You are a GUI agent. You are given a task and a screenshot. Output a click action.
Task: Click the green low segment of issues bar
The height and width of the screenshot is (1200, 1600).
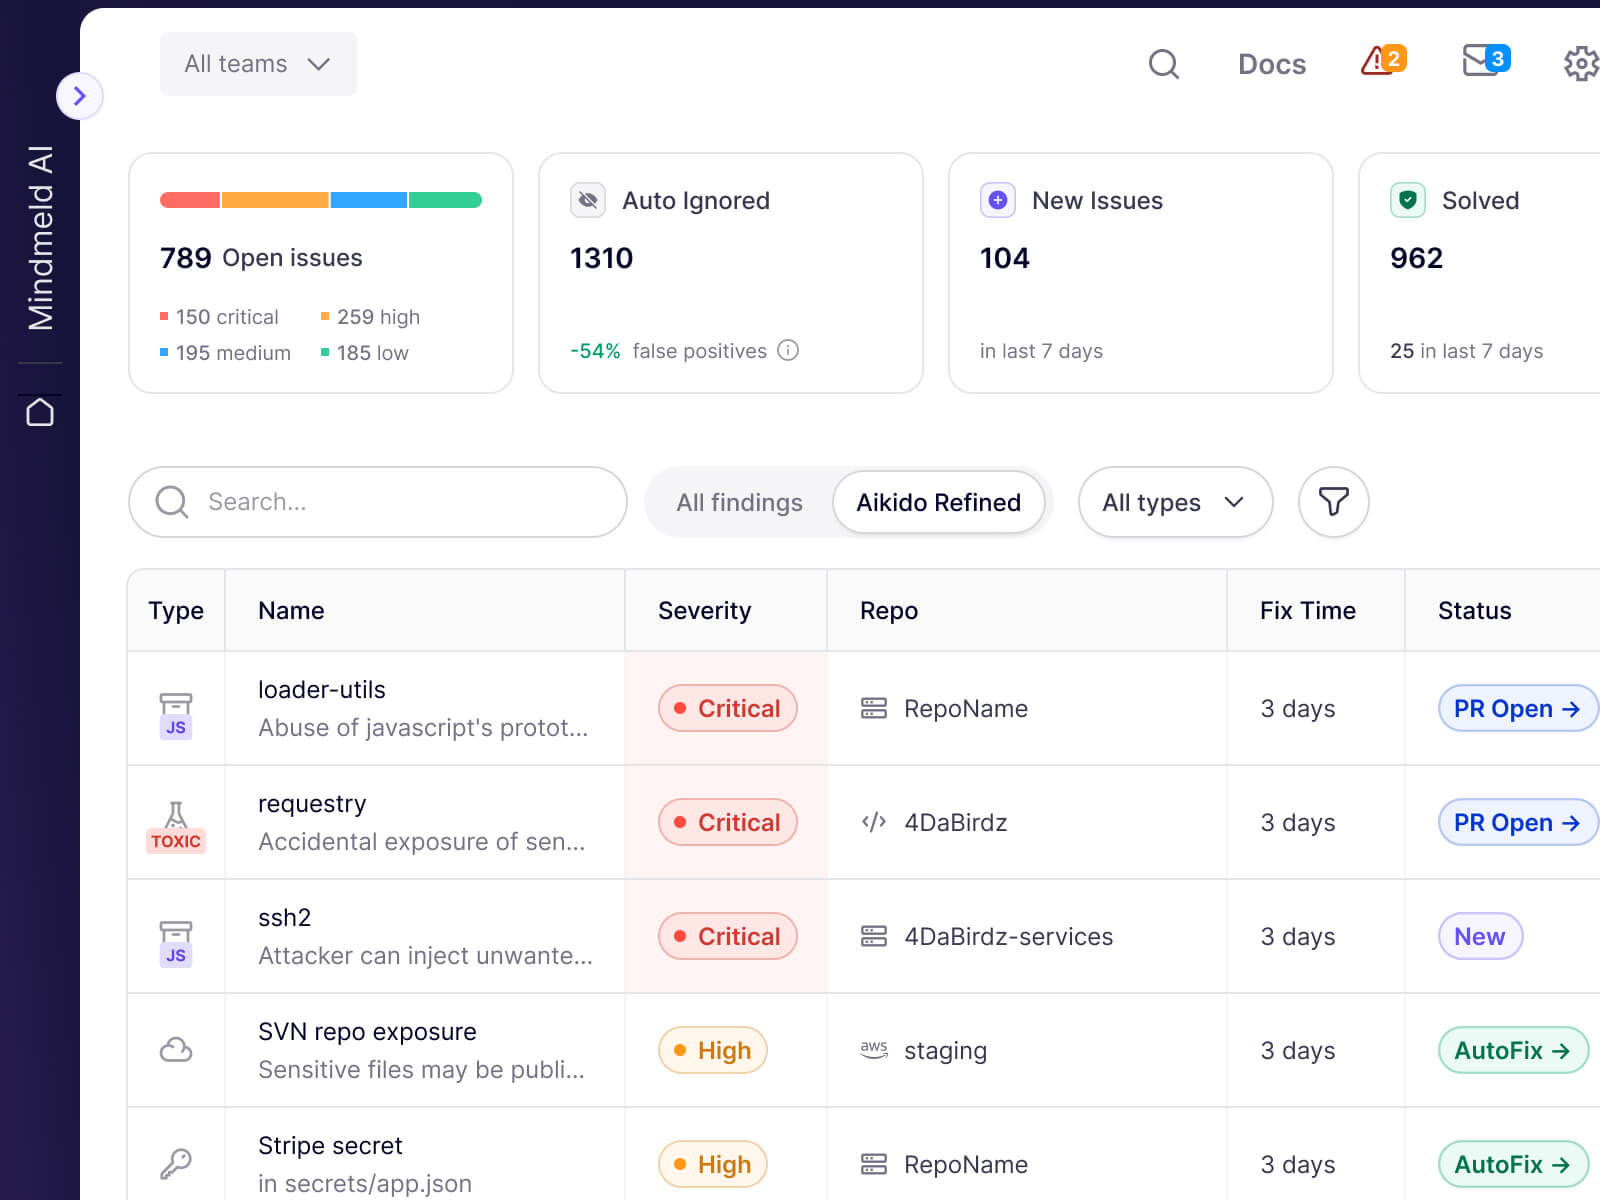click(x=445, y=200)
